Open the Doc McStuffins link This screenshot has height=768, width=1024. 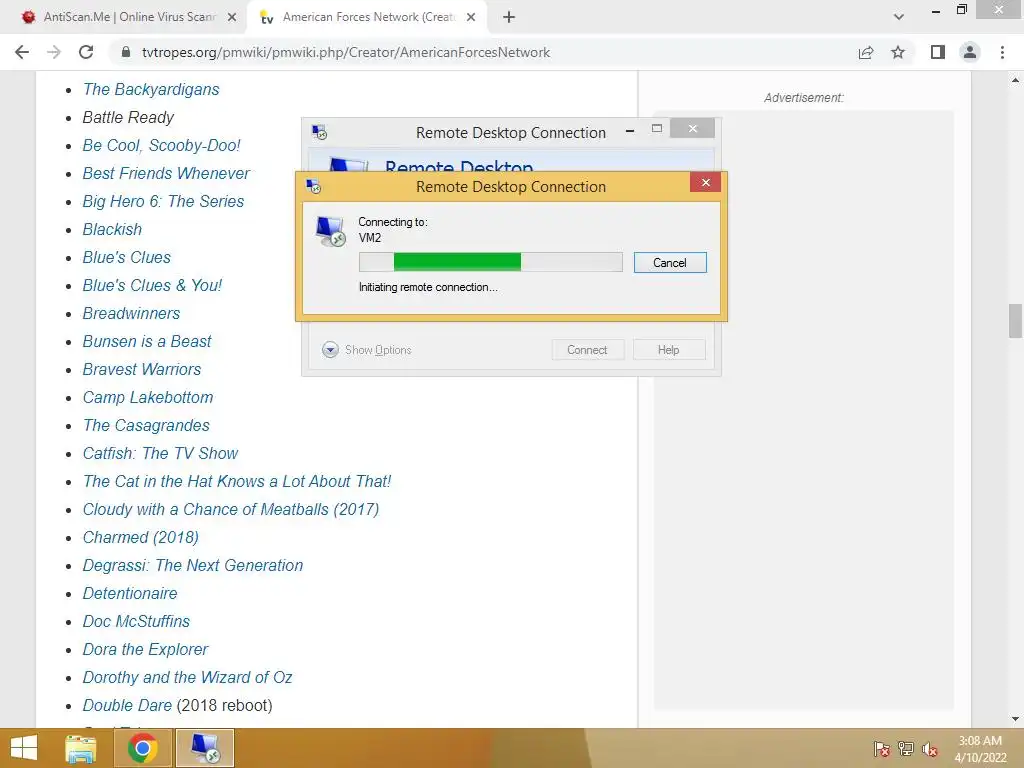tap(136, 622)
